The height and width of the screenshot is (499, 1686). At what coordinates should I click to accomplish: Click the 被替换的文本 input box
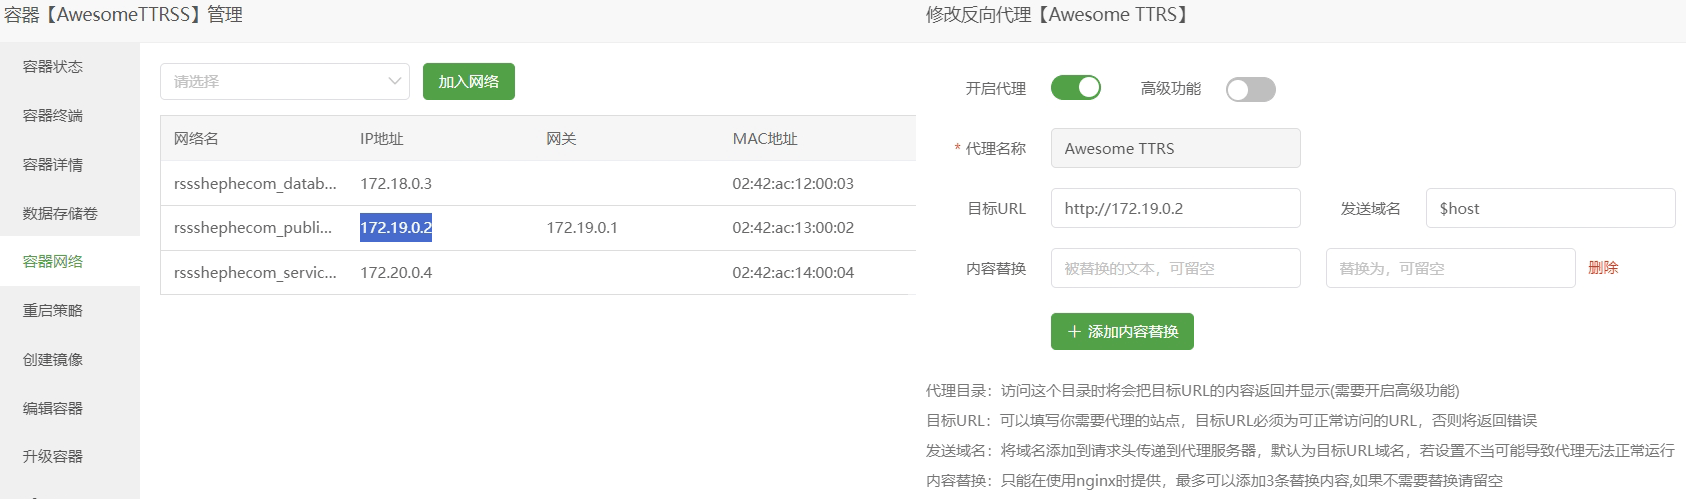[x=1175, y=268]
